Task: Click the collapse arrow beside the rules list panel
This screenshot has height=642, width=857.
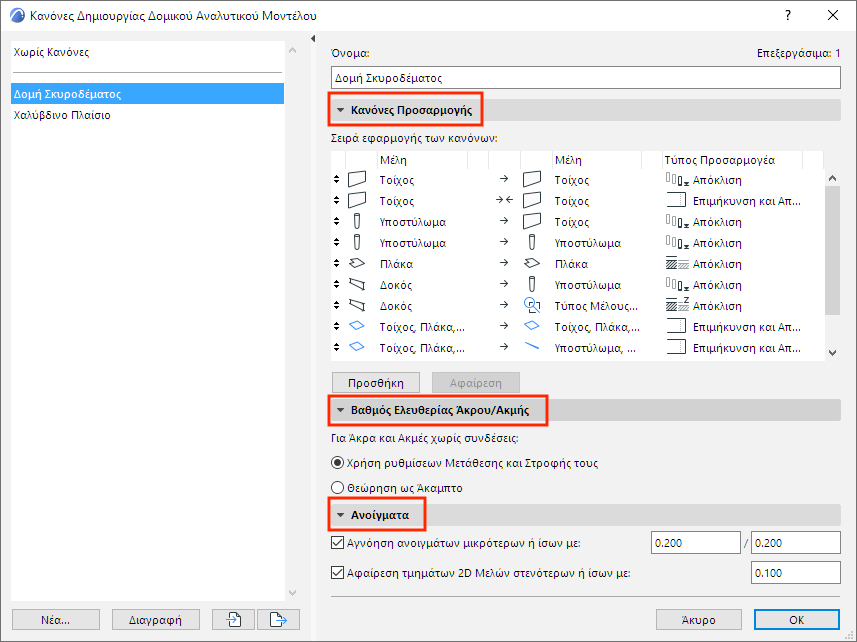Action: 313,40
